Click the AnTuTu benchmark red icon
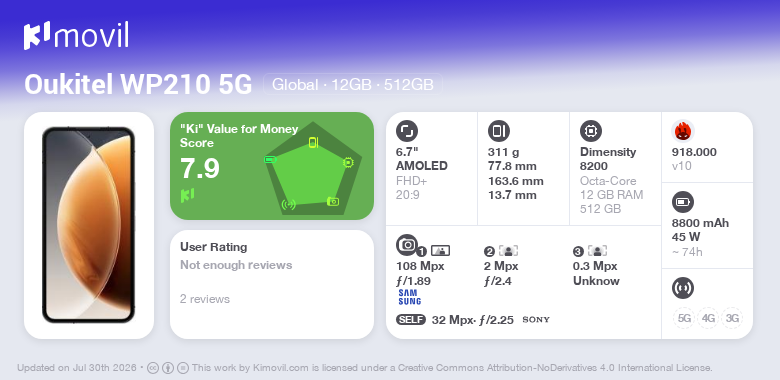This screenshot has width=780, height=380. click(x=683, y=131)
